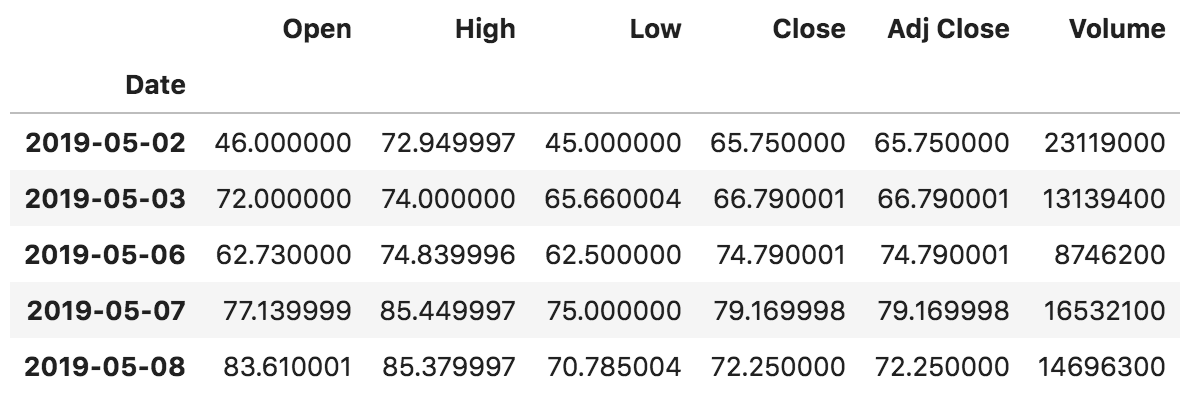Click the Open column header
The width and height of the screenshot is (1188, 406).
point(317,29)
